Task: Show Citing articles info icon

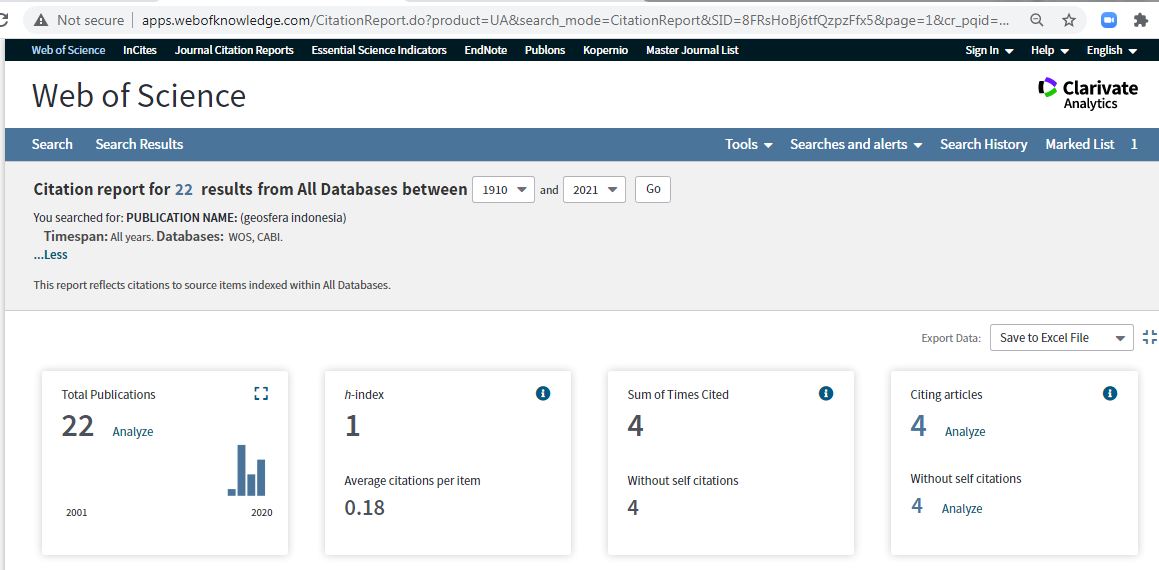Action: [x=1109, y=393]
